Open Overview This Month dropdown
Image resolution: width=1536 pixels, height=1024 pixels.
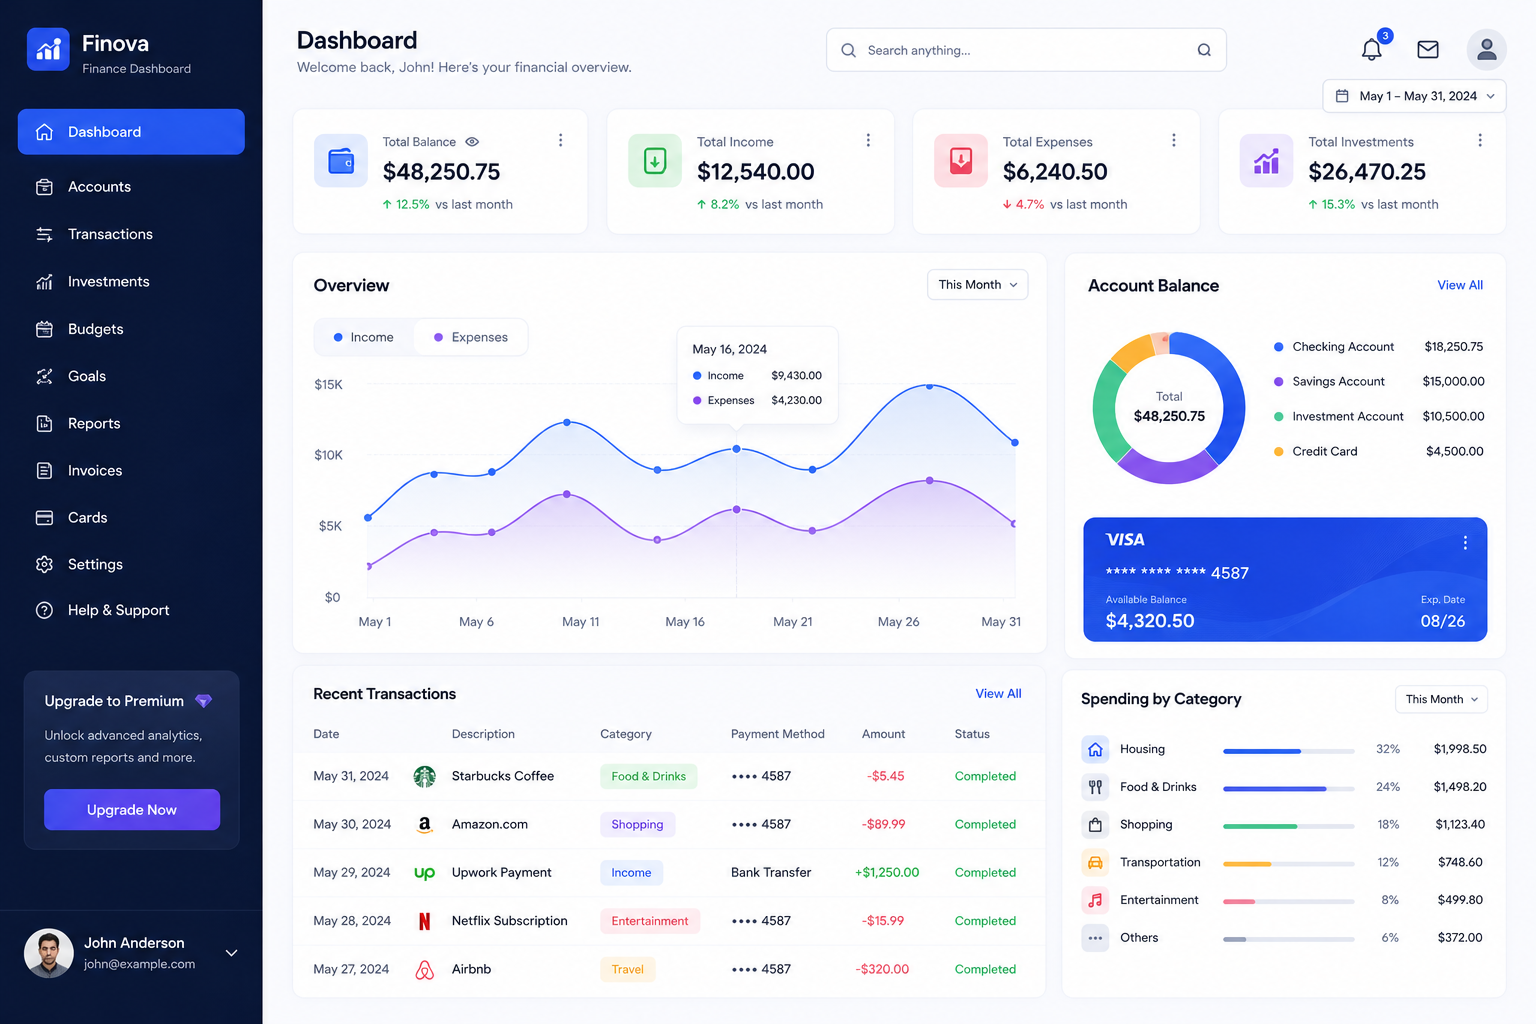pos(977,285)
